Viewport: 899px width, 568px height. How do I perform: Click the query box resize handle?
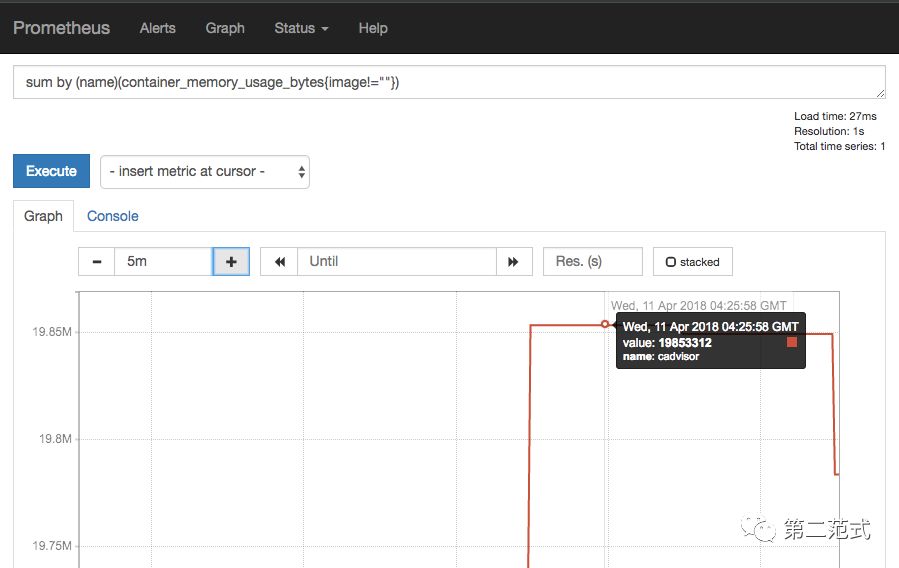click(881, 93)
